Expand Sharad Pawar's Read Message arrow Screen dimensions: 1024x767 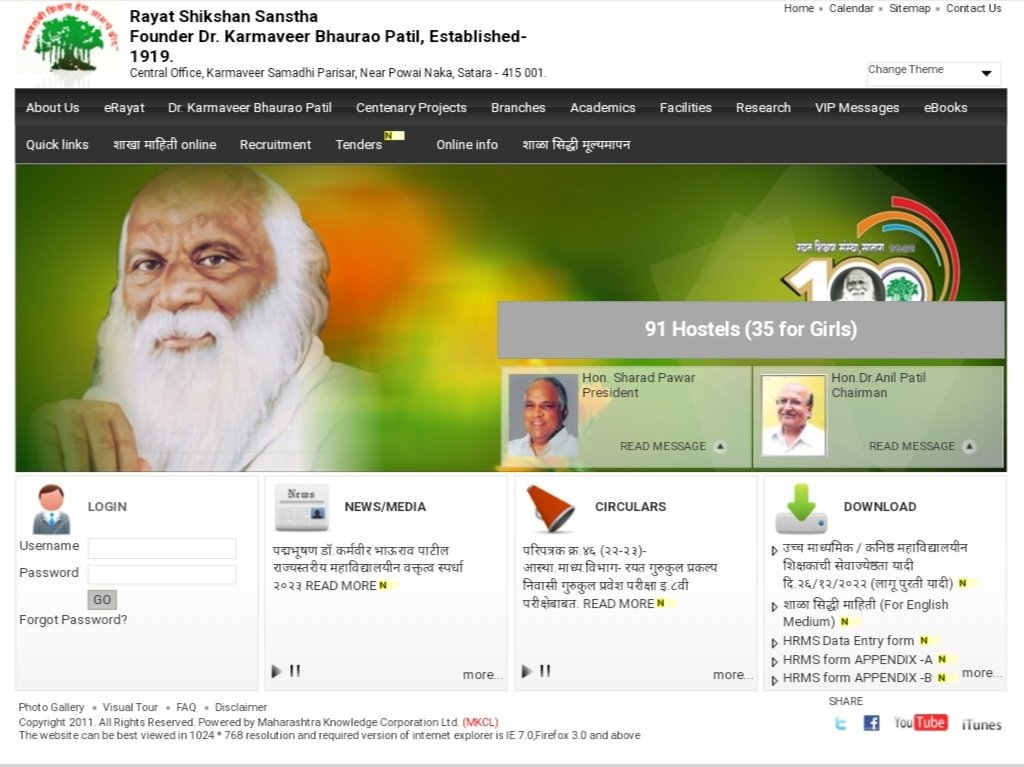pos(720,447)
